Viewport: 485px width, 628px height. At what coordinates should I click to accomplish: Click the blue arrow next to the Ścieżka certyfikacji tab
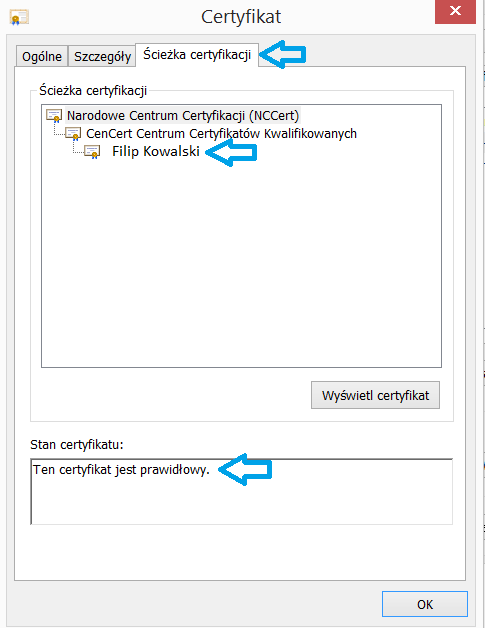point(284,54)
